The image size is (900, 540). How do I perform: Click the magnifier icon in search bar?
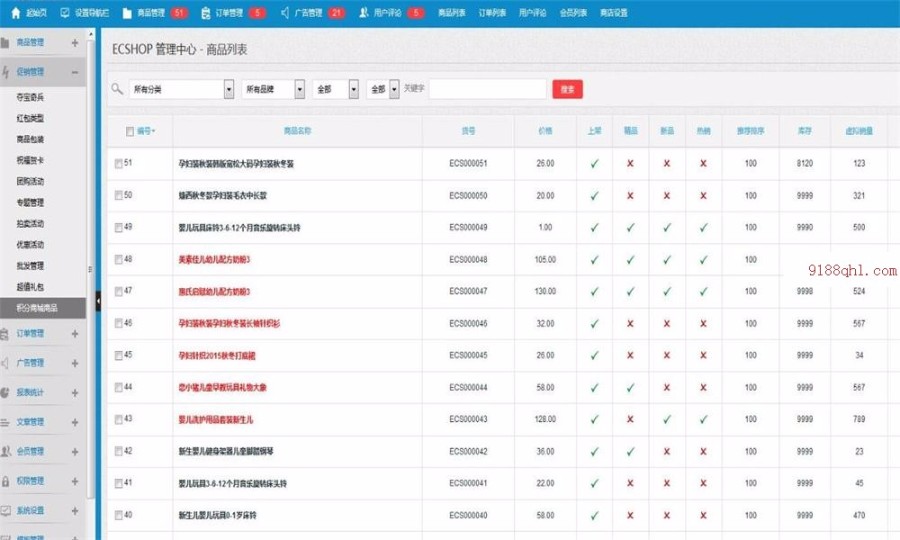click(x=117, y=89)
